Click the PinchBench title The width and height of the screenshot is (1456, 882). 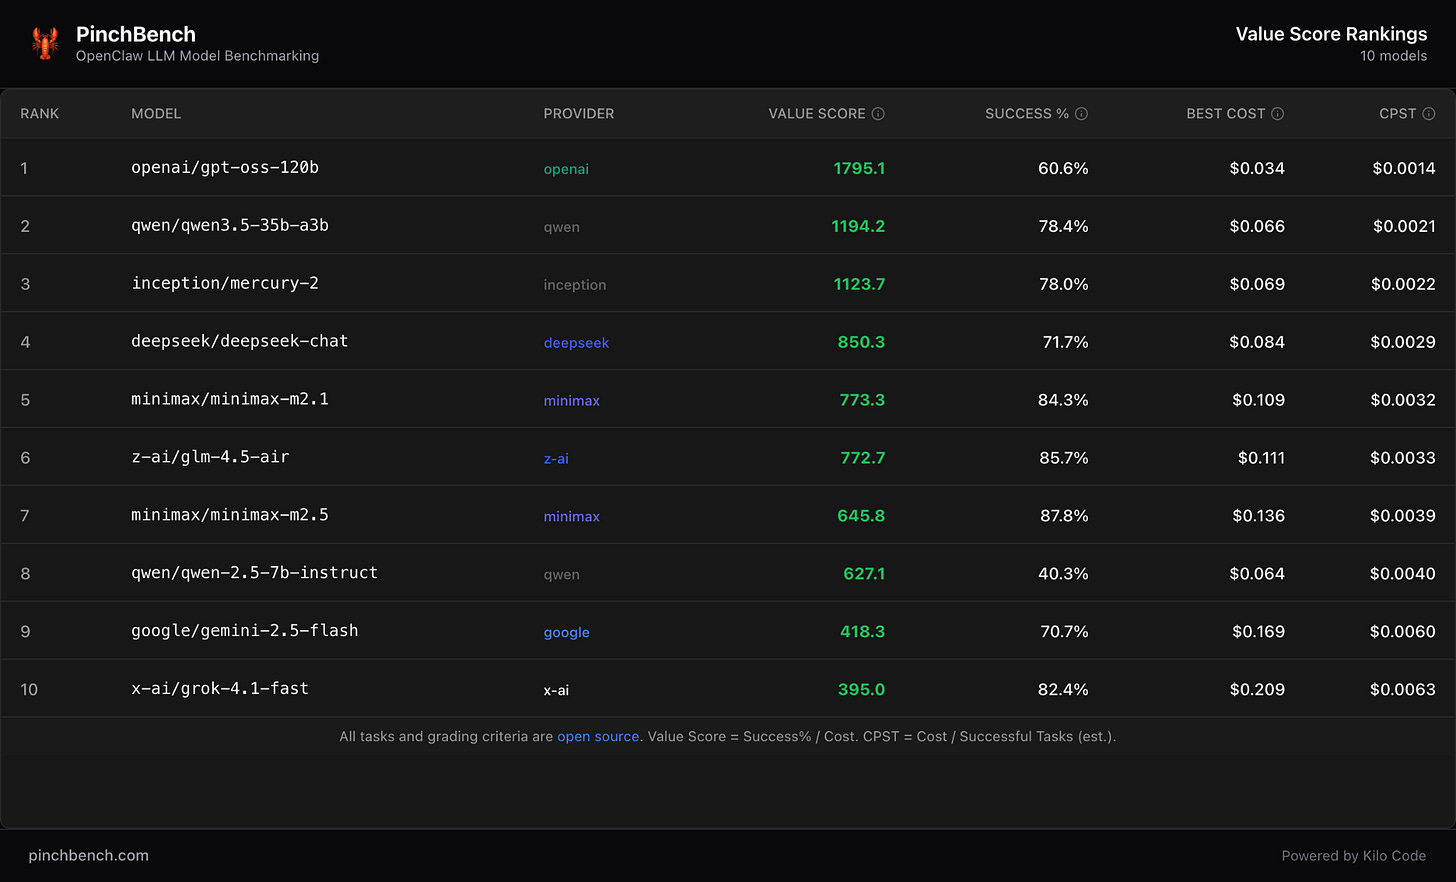pos(136,34)
